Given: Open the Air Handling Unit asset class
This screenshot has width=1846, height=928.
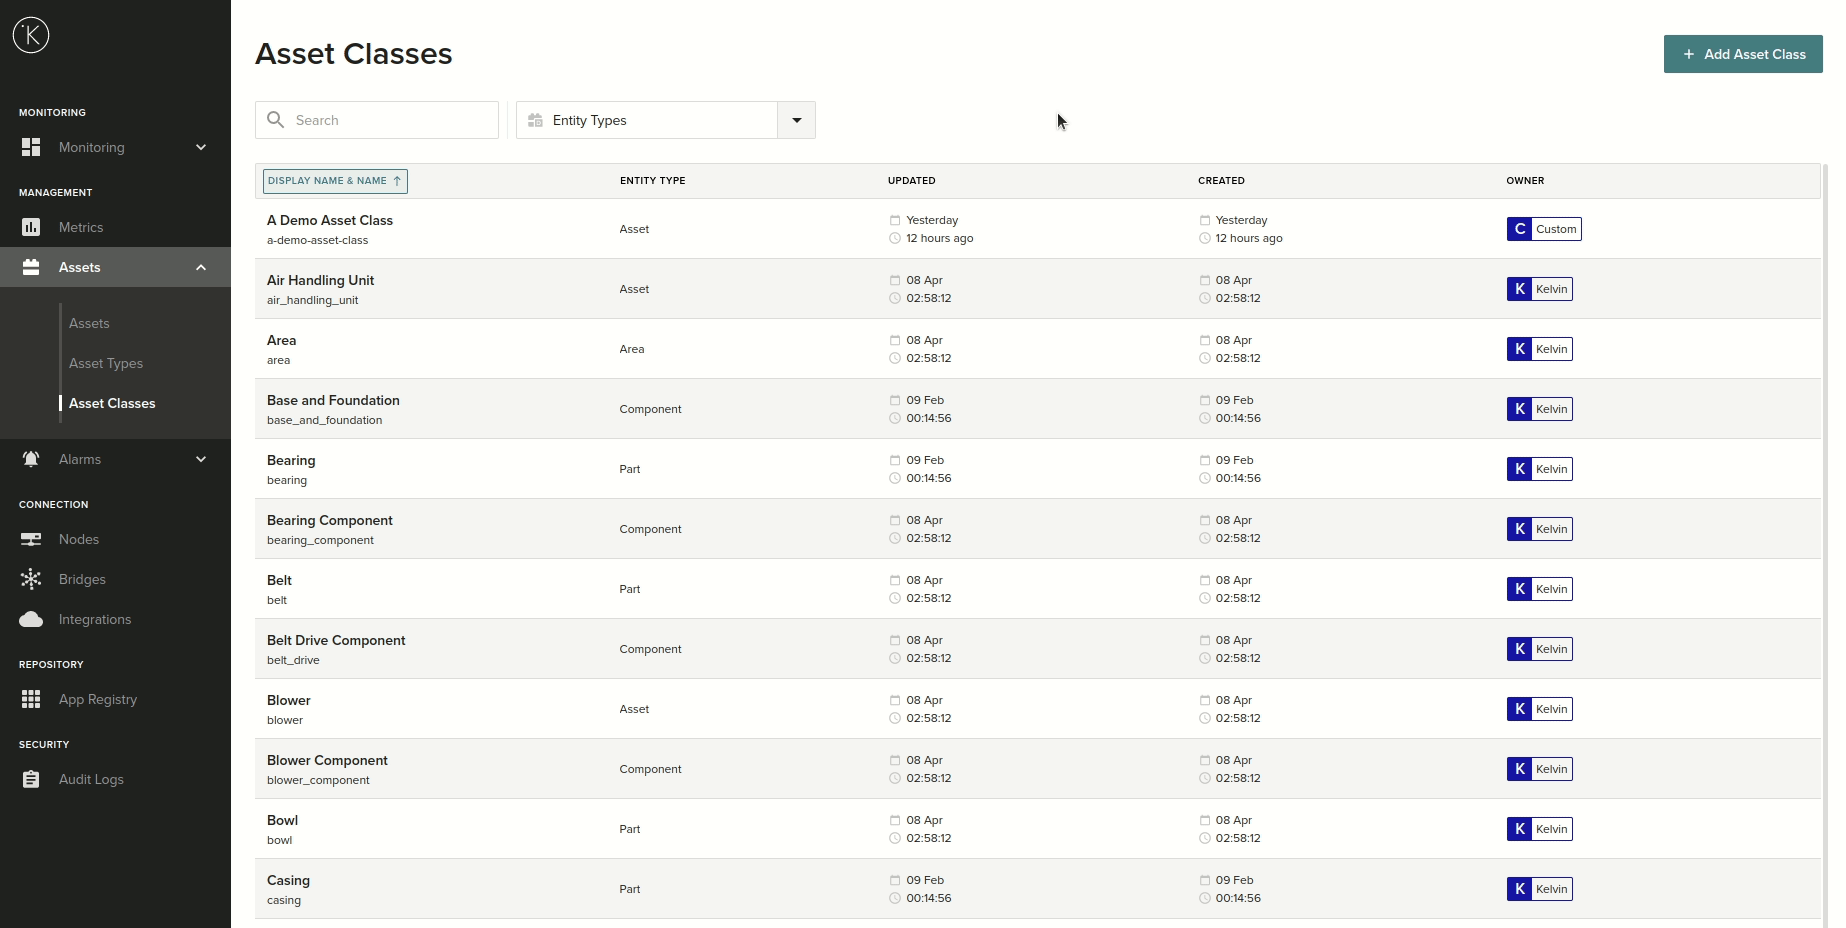Looking at the screenshot, I should (320, 280).
